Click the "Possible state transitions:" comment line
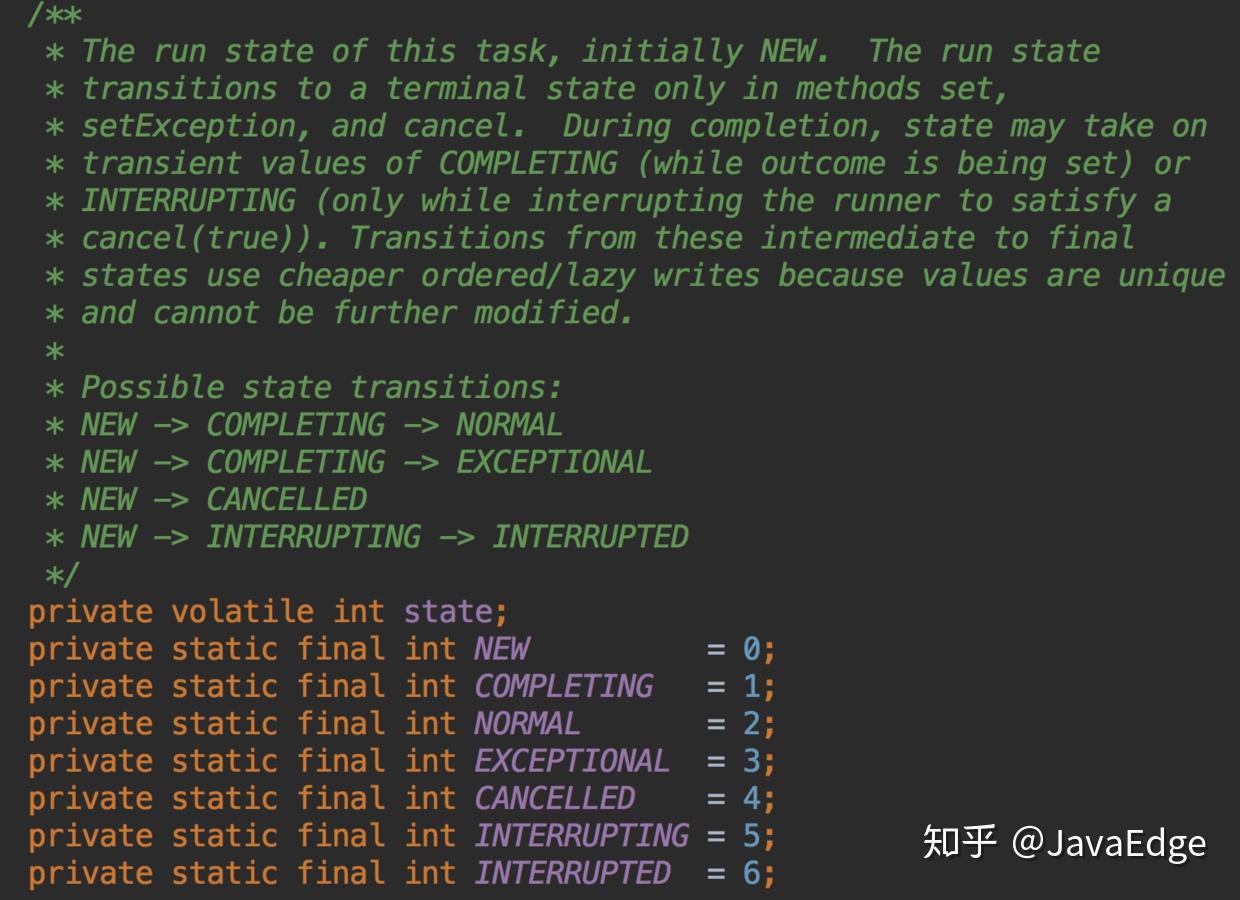 322,387
